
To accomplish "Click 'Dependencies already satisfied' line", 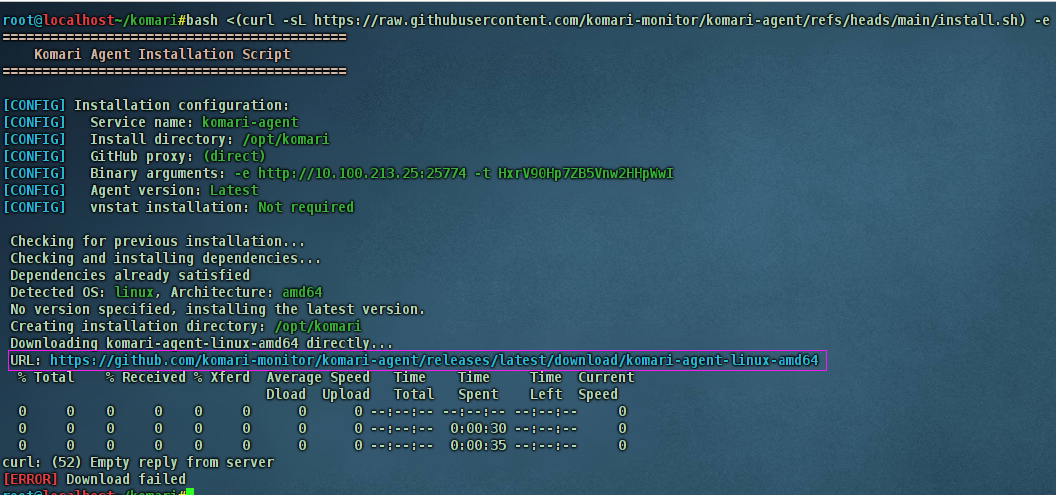I will [x=130, y=275].
